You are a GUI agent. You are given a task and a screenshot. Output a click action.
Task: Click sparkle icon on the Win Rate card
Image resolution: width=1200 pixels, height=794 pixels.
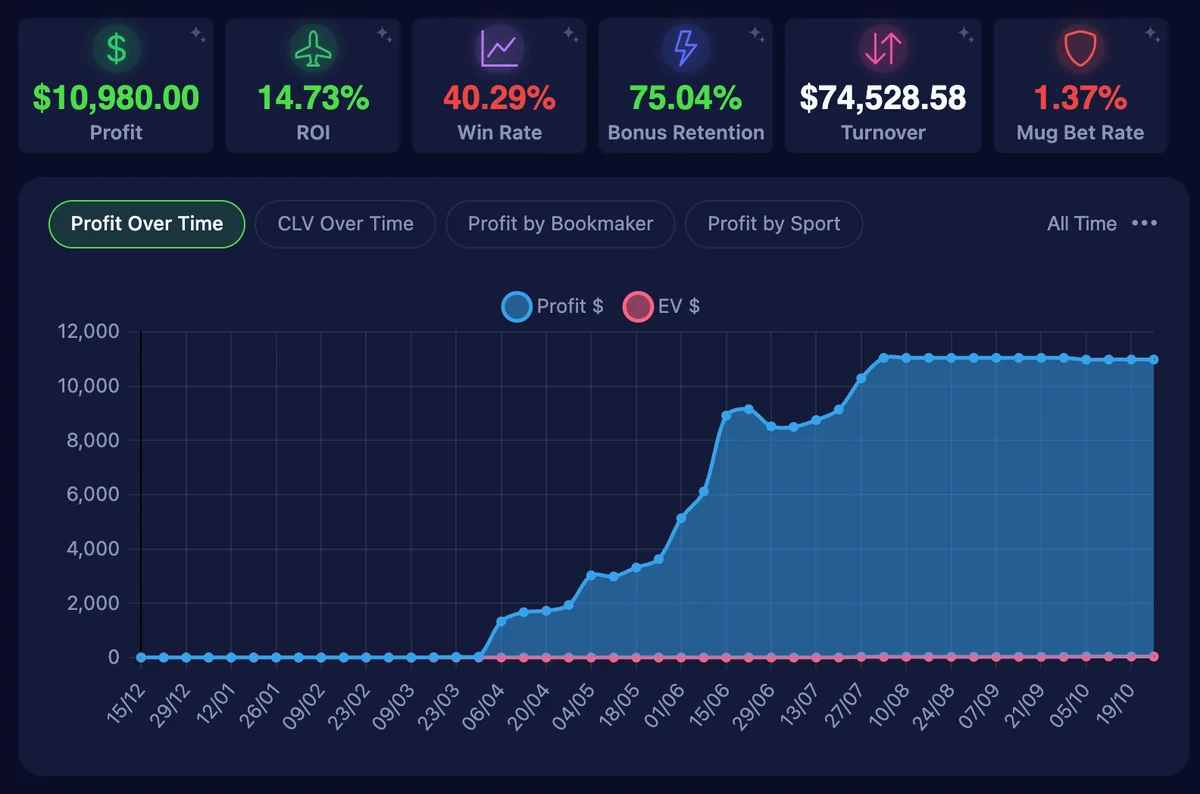coord(570,35)
